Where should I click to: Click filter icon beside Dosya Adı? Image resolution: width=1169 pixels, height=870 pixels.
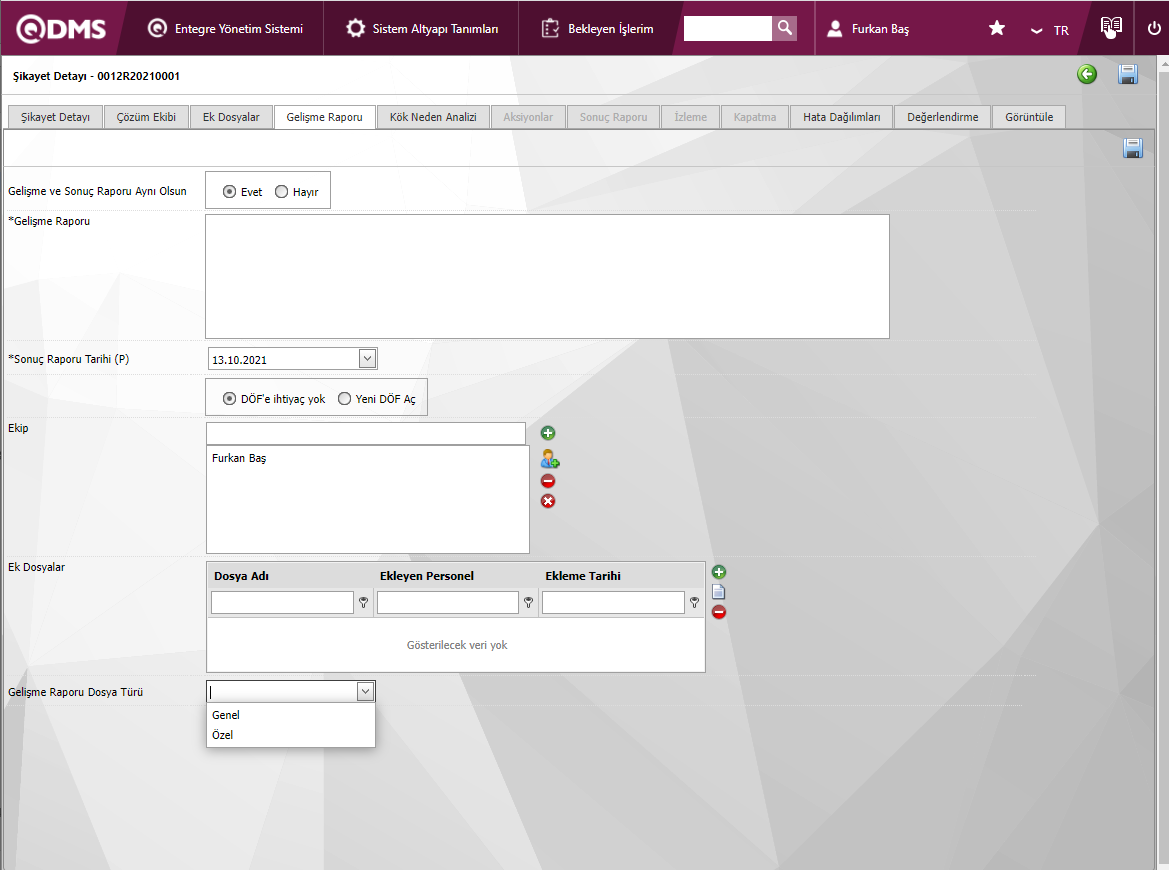[364, 602]
